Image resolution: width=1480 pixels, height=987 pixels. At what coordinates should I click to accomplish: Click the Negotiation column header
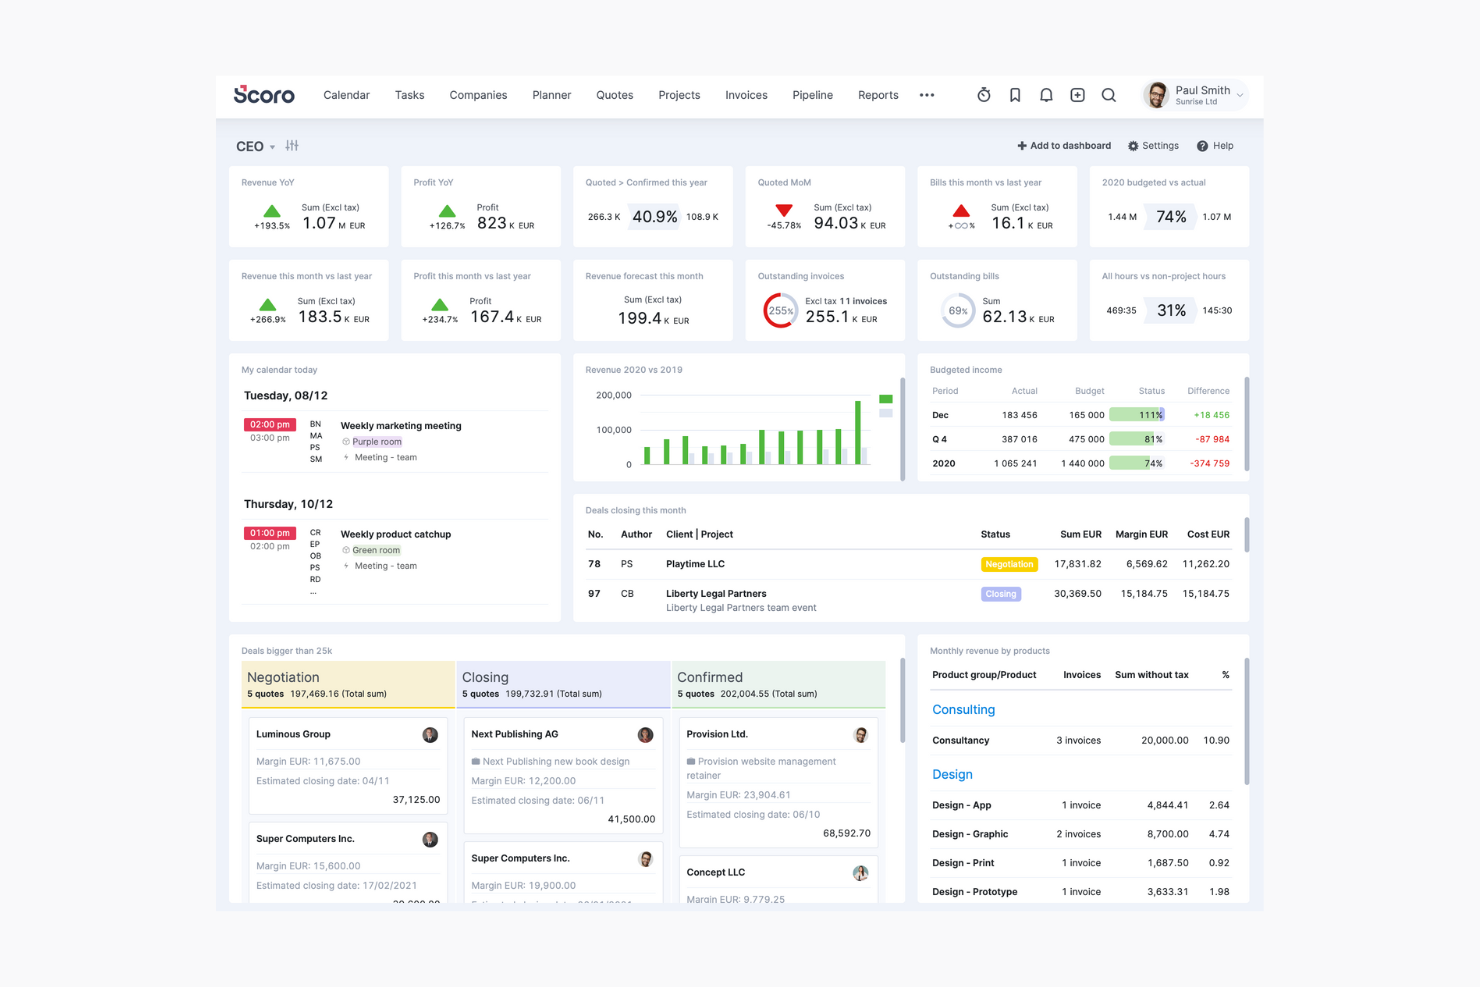click(348, 684)
